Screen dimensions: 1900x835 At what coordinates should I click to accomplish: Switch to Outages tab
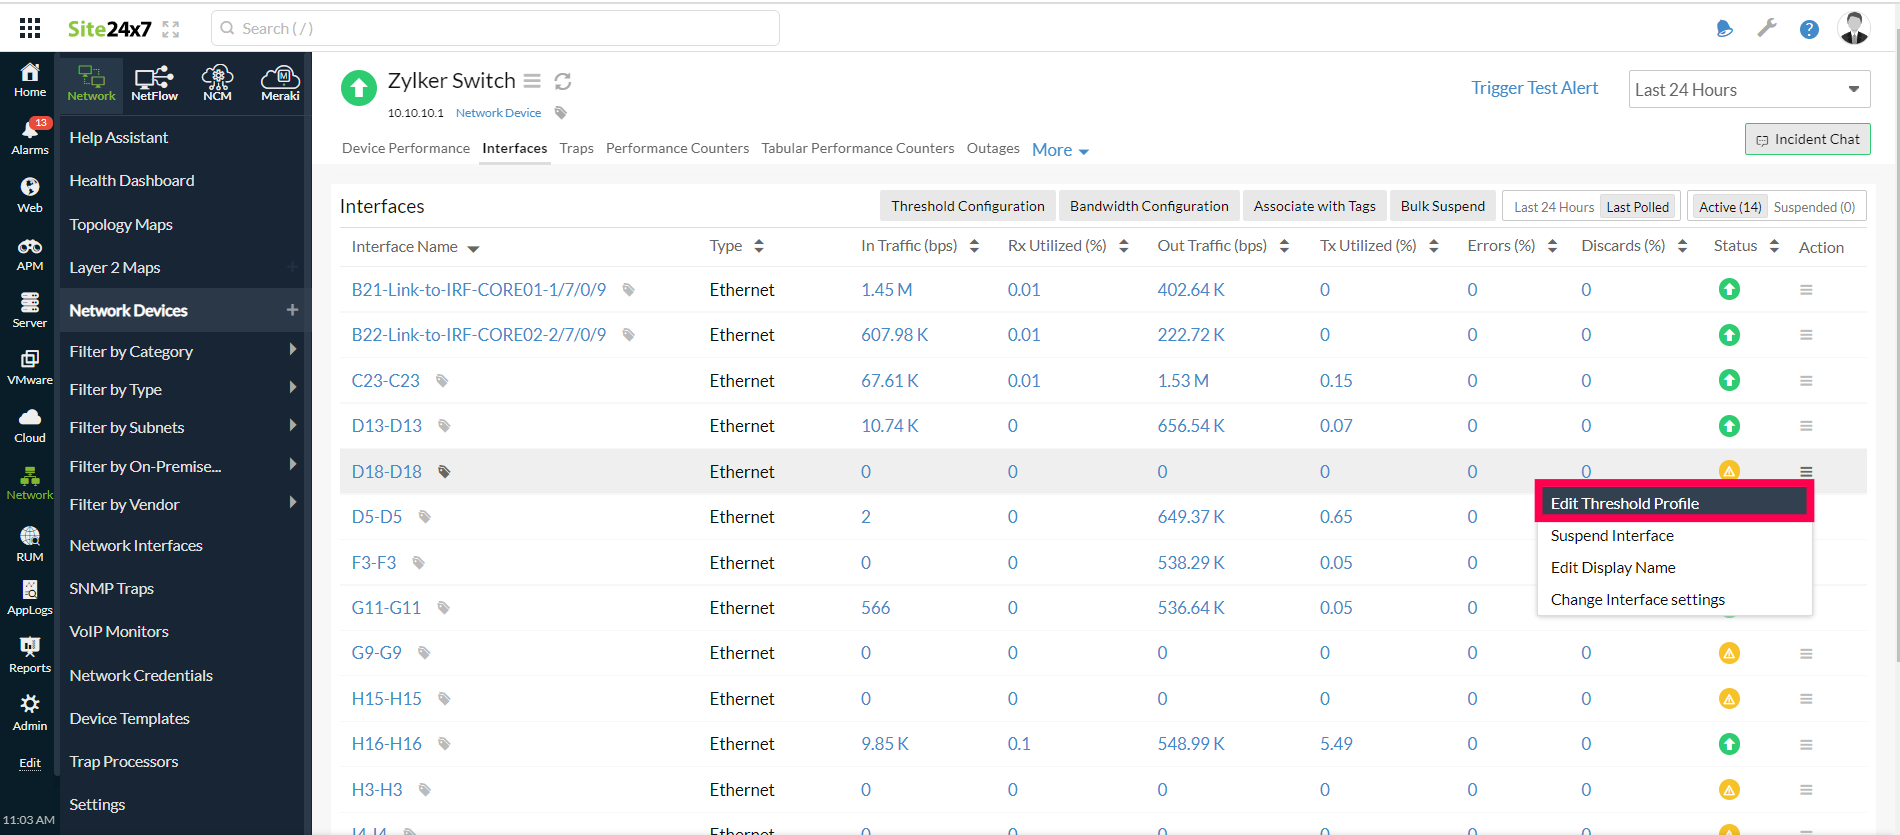(993, 148)
